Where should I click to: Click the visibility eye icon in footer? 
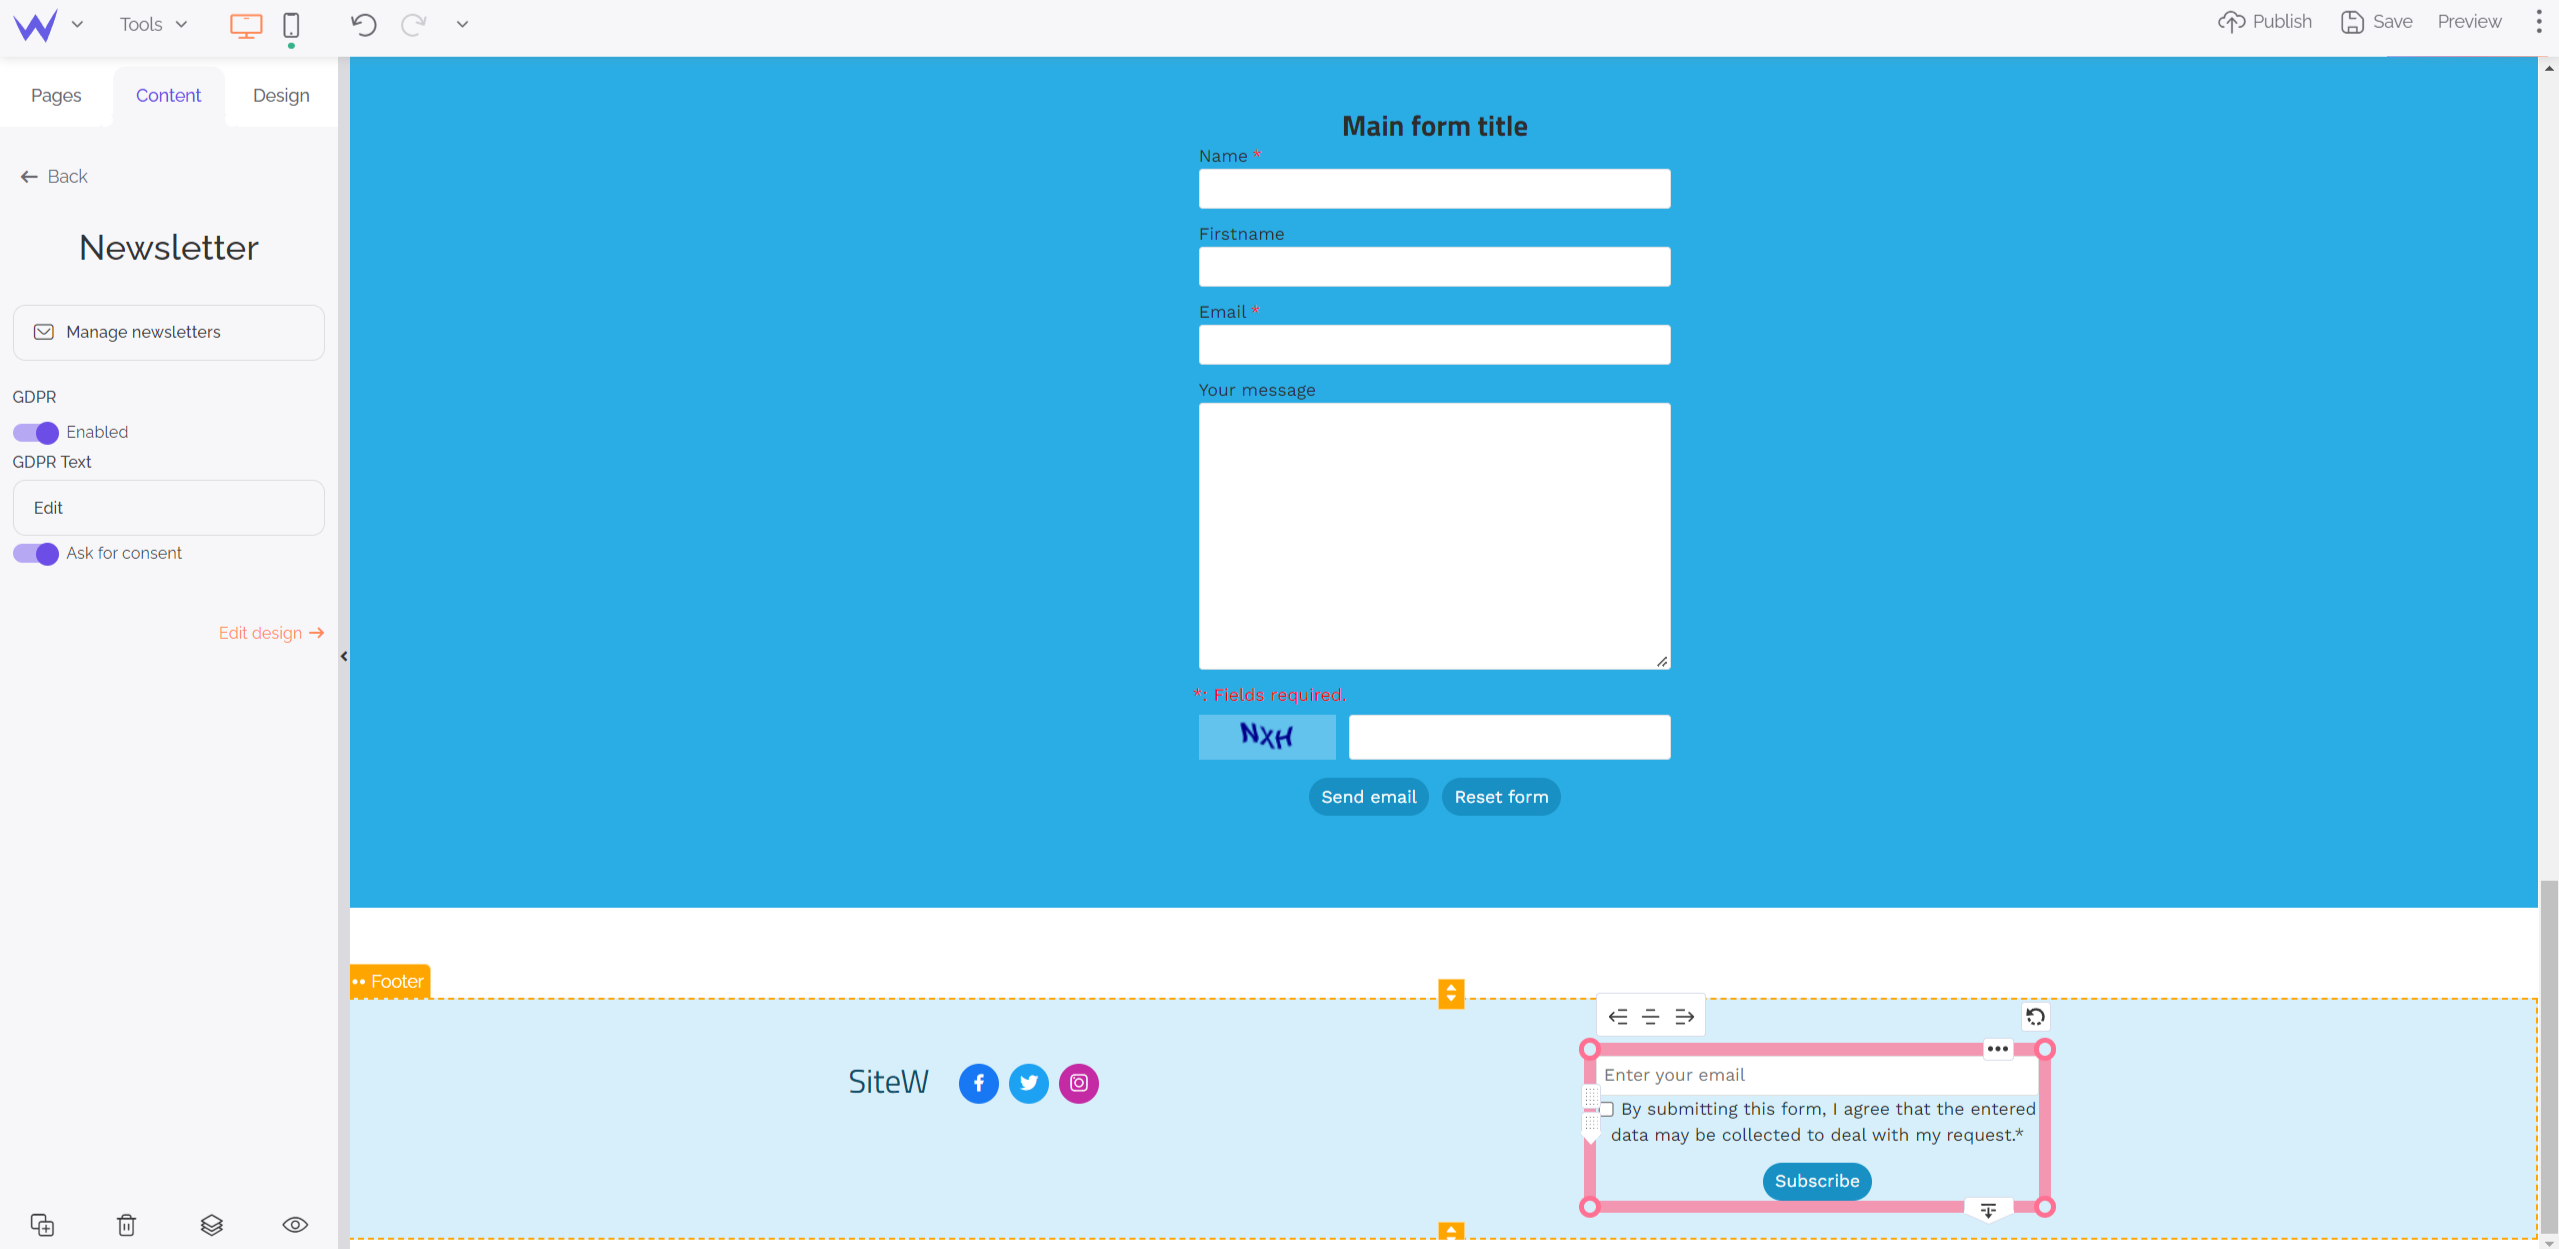295,1223
